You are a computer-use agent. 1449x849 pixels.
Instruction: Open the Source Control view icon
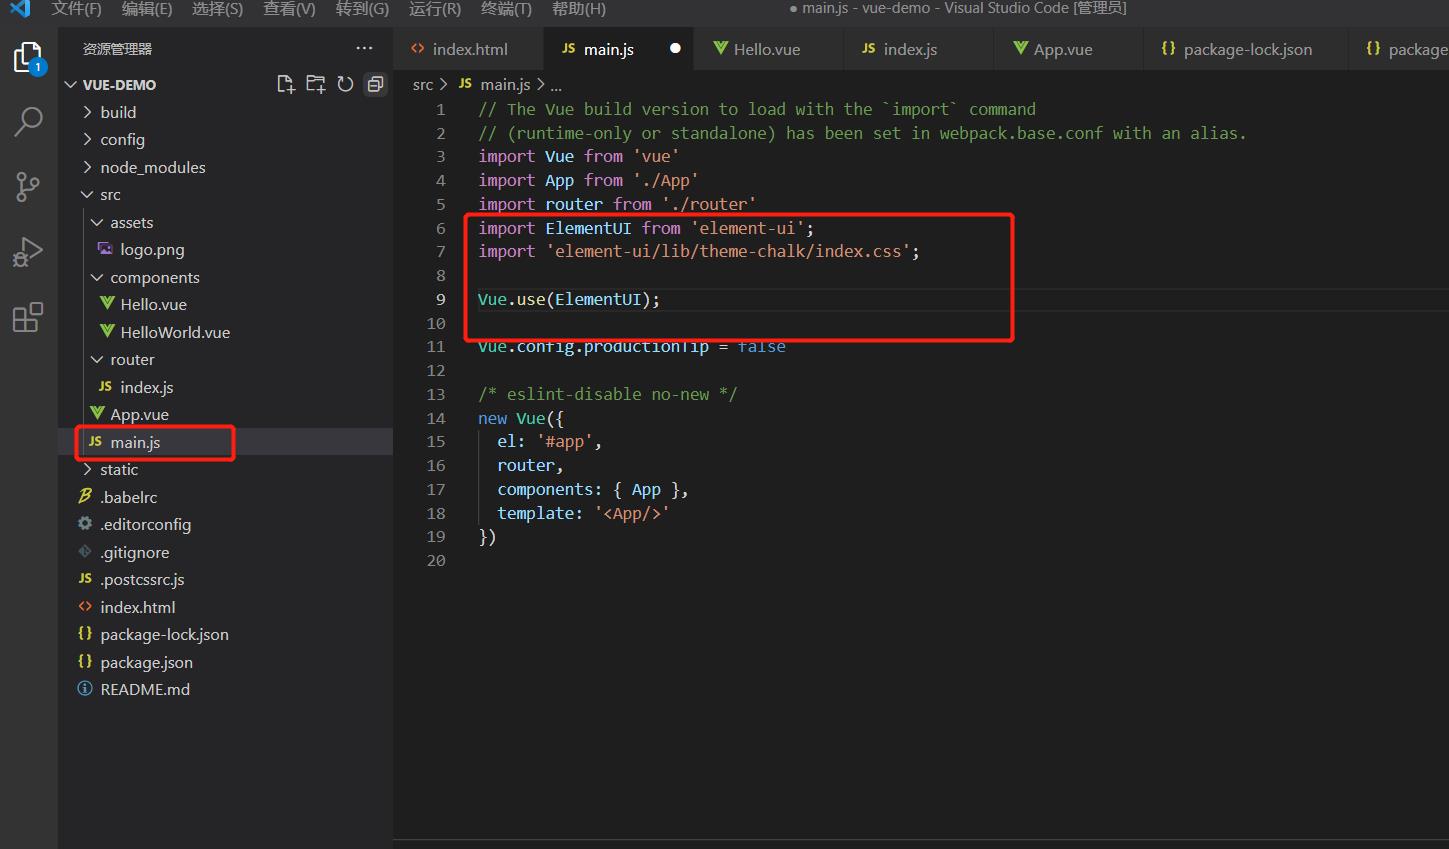tap(28, 186)
